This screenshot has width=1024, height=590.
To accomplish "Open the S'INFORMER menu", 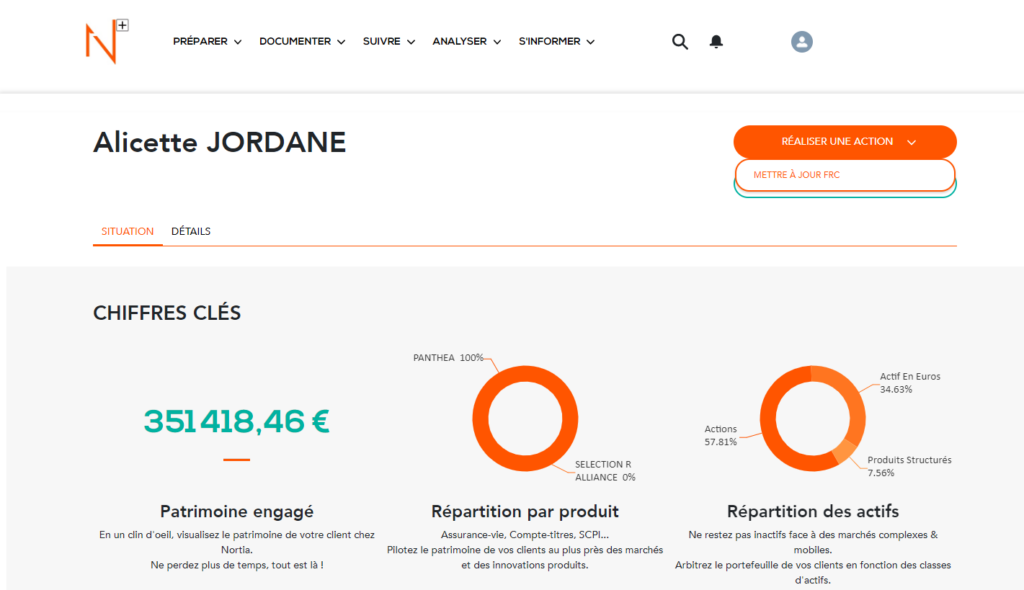I will tap(556, 42).
